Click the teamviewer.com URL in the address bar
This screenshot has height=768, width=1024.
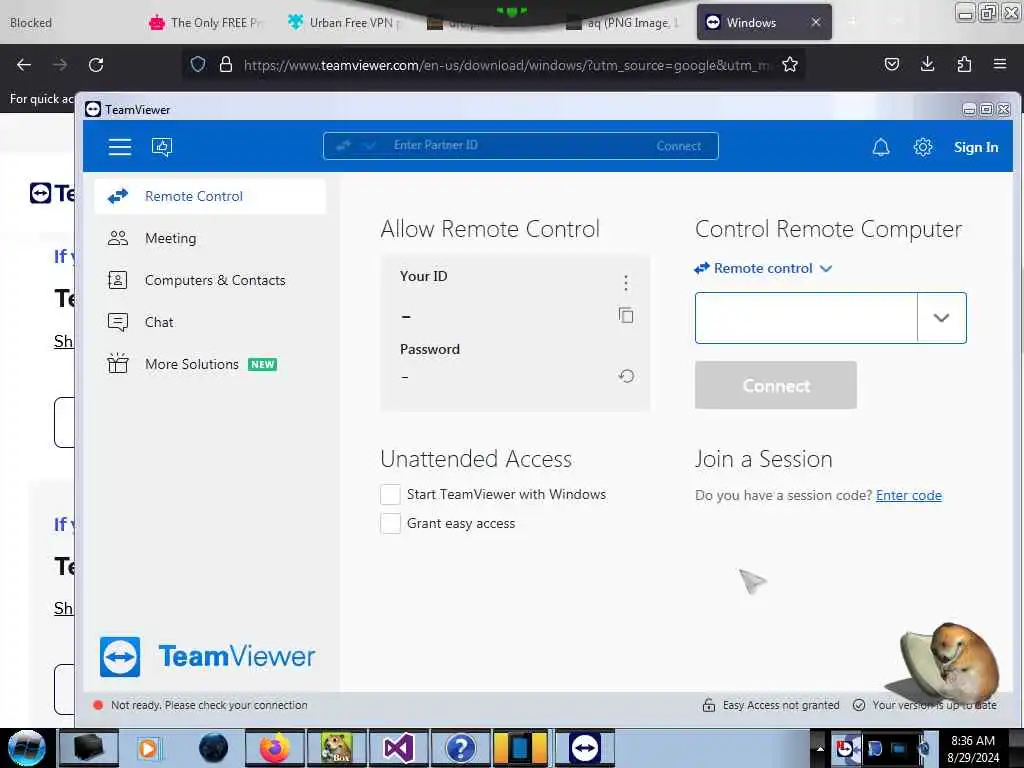pyautogui.click(x=507, y=65)
